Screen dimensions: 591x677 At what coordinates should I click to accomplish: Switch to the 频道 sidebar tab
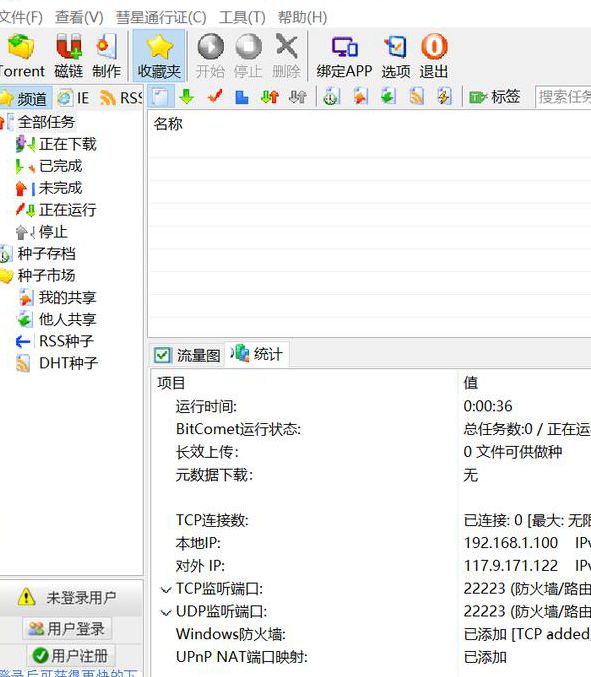[x=25, y=98]
